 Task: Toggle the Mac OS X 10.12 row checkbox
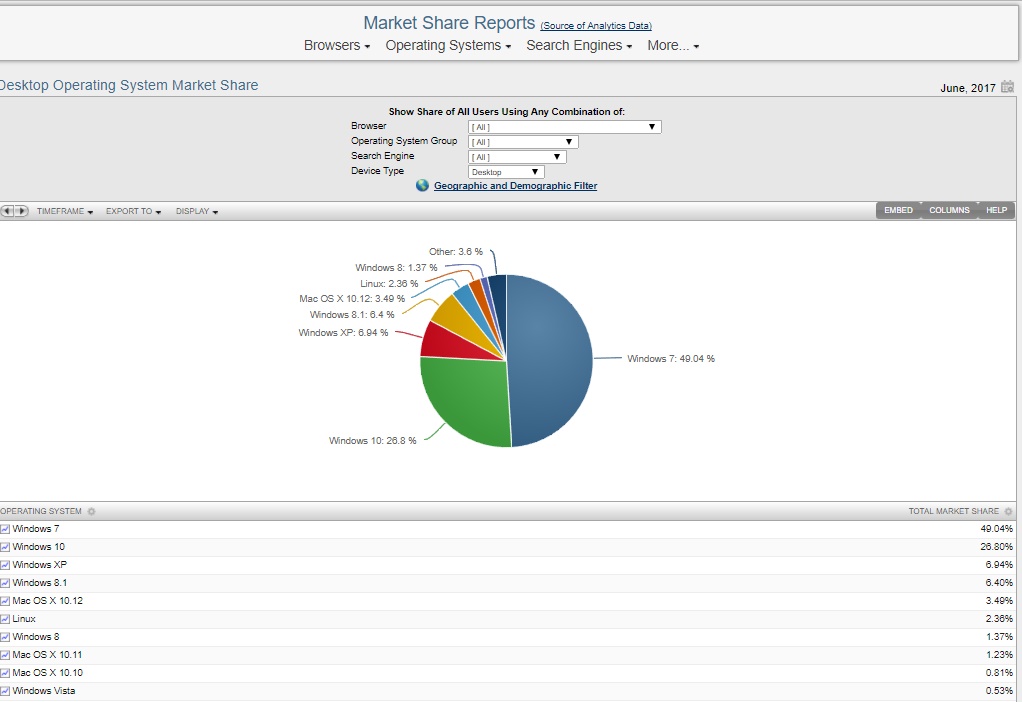point(5,601)
